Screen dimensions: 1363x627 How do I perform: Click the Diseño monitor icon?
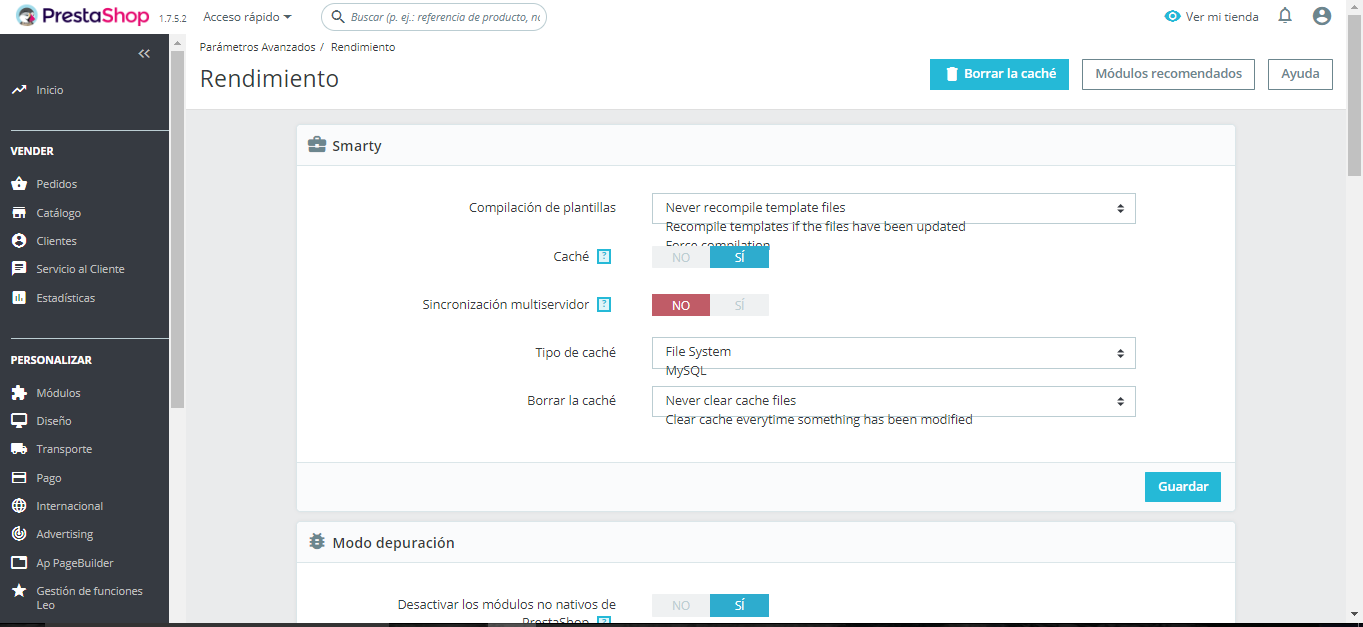[18, 421]
